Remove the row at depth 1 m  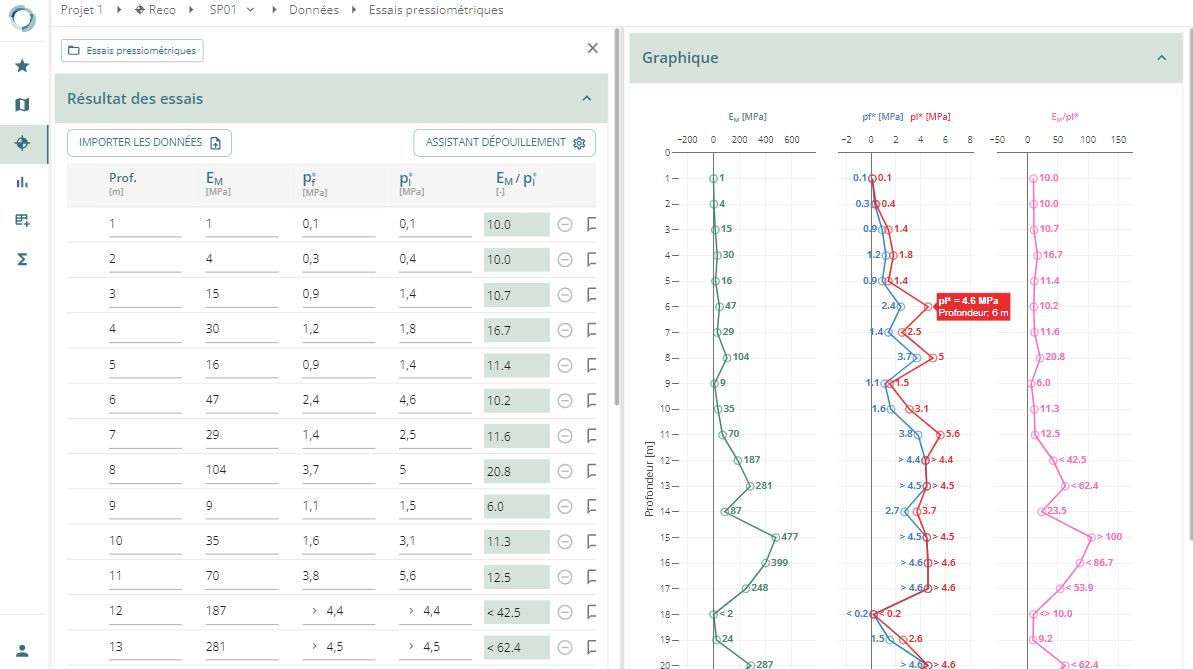[x=565, y=225]
